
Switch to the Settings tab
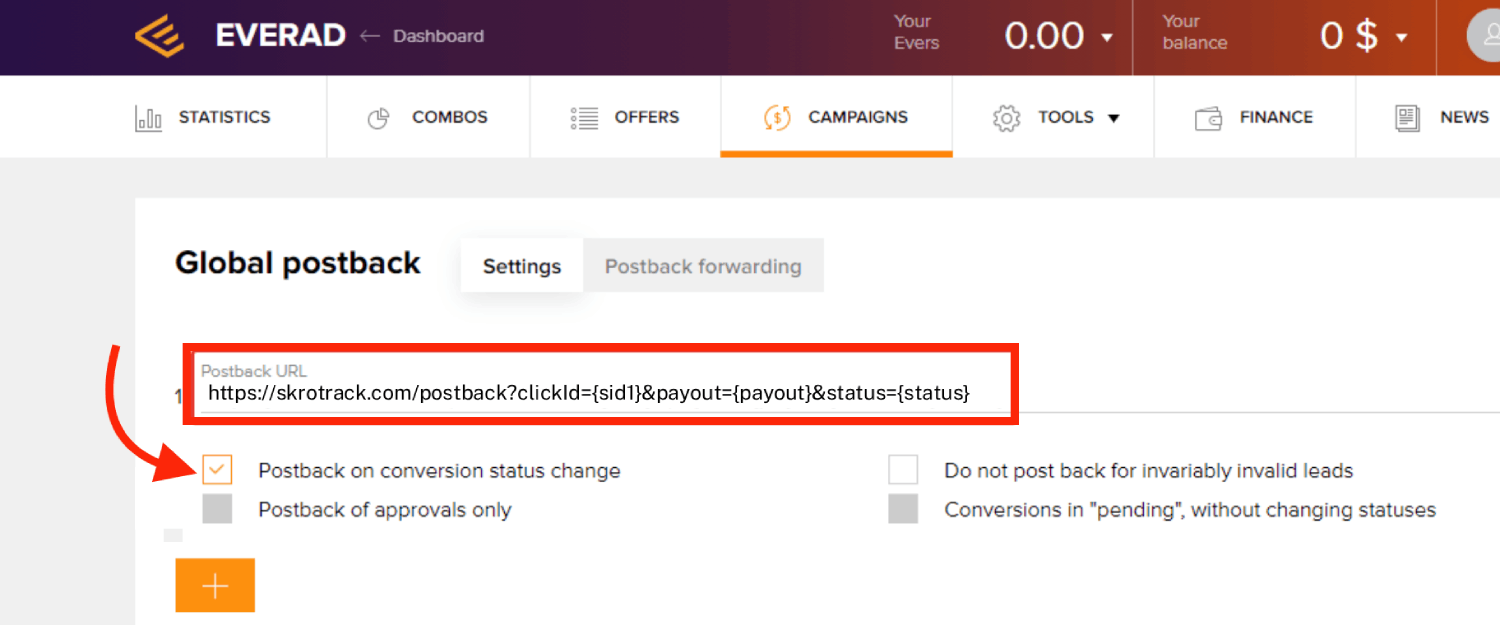click(x=522, y=266)
